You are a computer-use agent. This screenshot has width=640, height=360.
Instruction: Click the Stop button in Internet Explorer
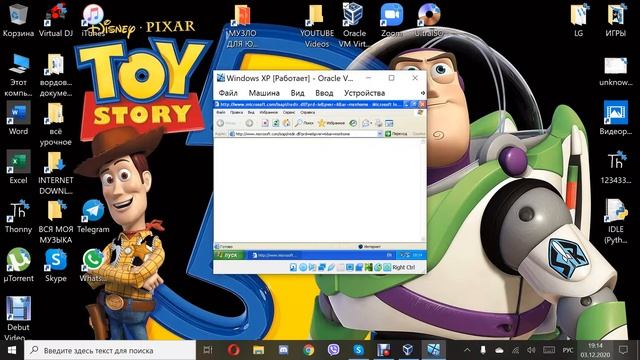coord(265,123)
